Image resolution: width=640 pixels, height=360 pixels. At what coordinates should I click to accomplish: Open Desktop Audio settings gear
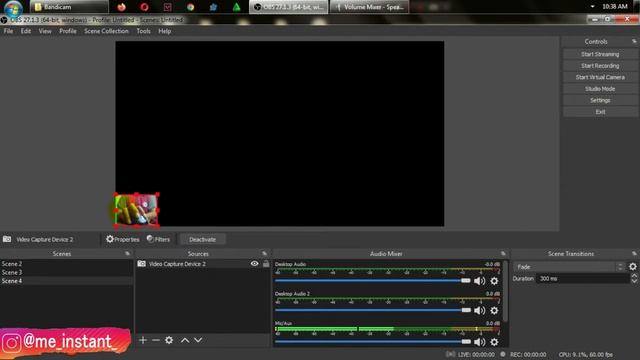494,281
